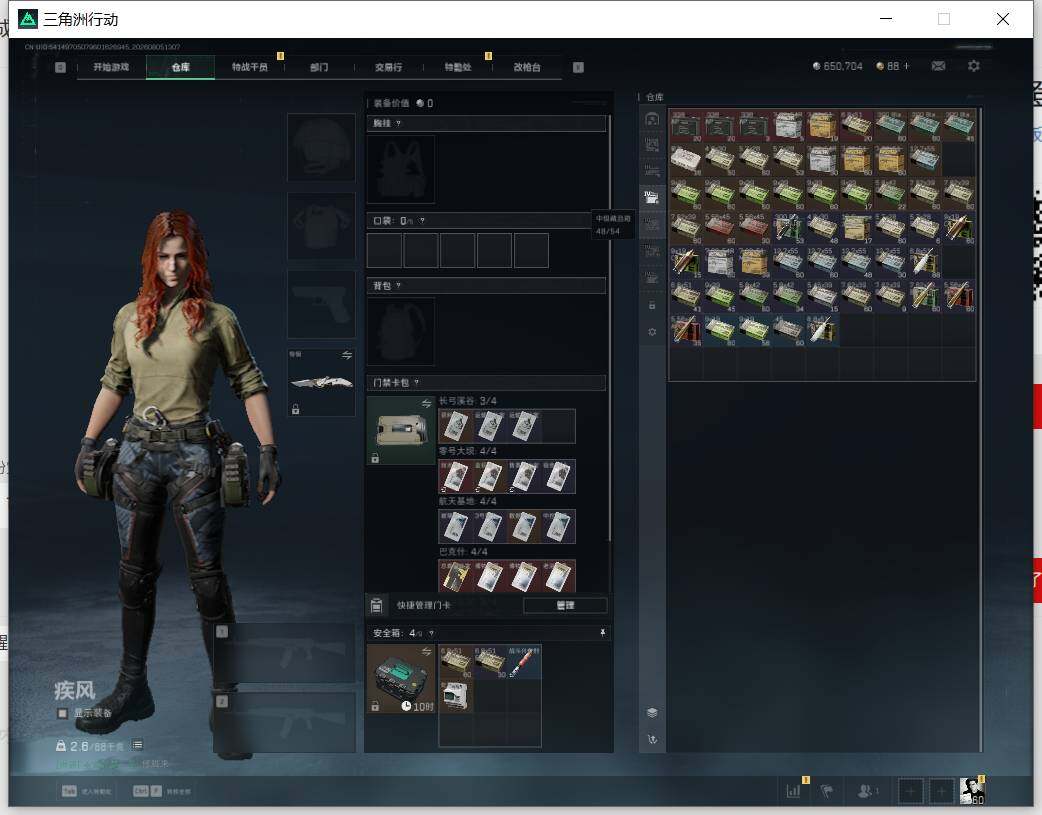1042x815 pixels.
Task: Click the plus next to the 88 currency
Action: coord(906,66)
